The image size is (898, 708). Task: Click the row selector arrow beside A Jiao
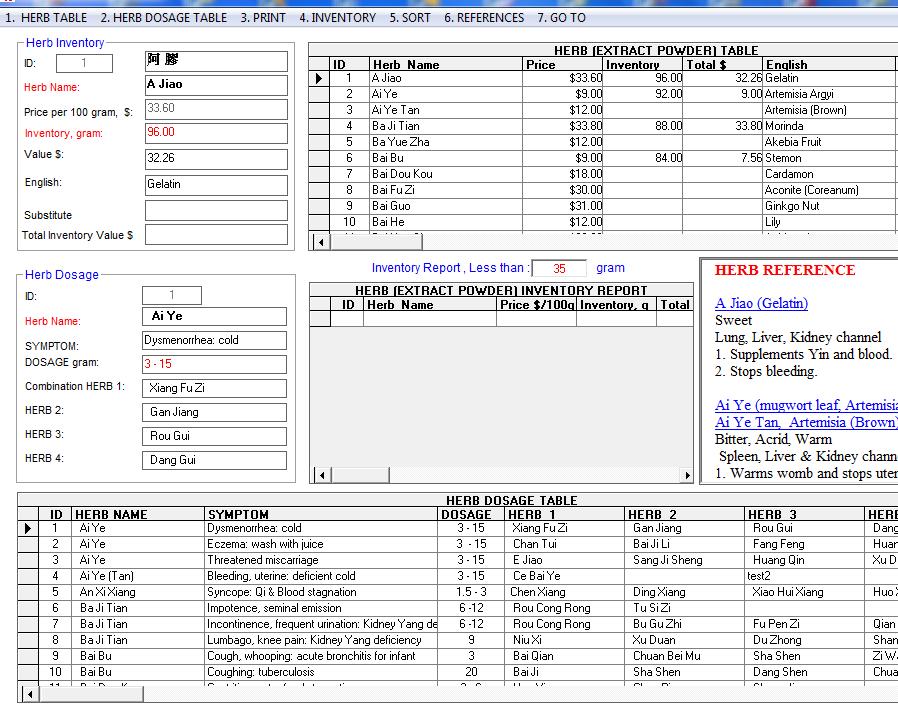click(319, 78)
